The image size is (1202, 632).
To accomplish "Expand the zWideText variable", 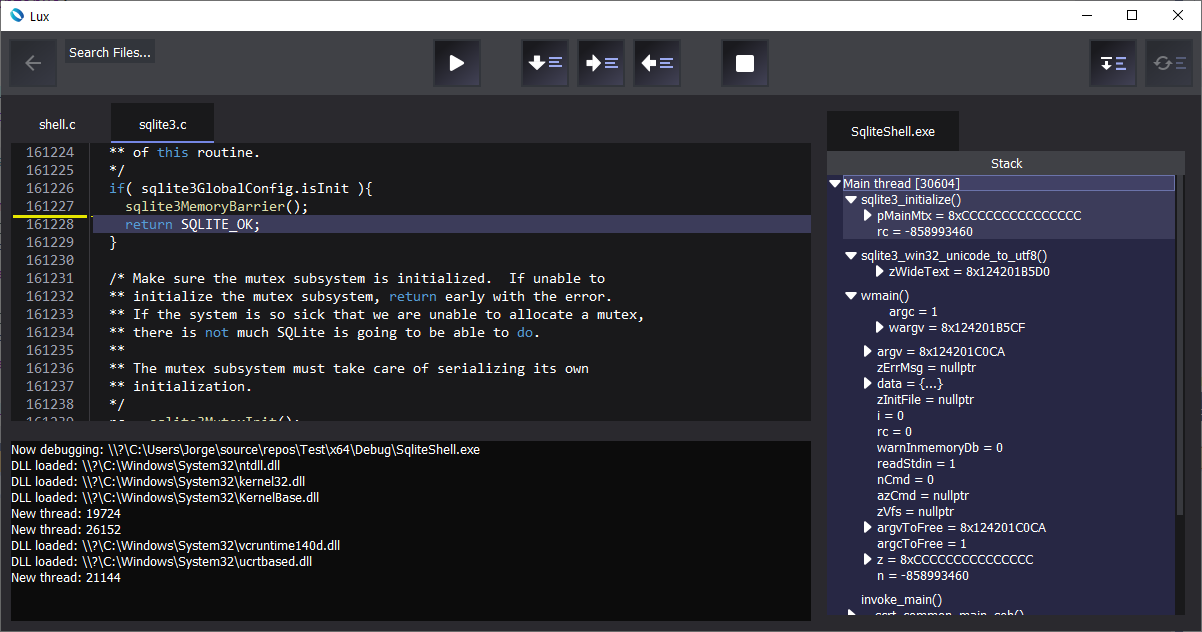I will [880, 272].
